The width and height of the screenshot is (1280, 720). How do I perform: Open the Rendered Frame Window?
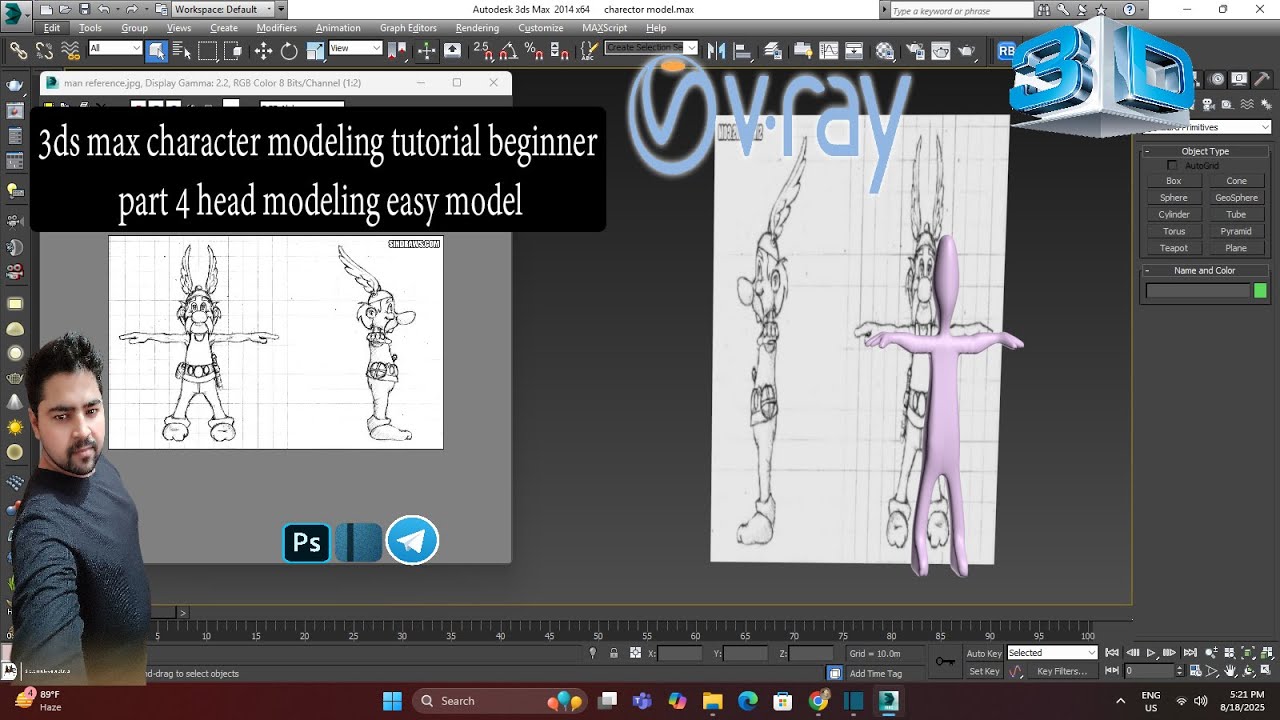(x=941, y=50)
